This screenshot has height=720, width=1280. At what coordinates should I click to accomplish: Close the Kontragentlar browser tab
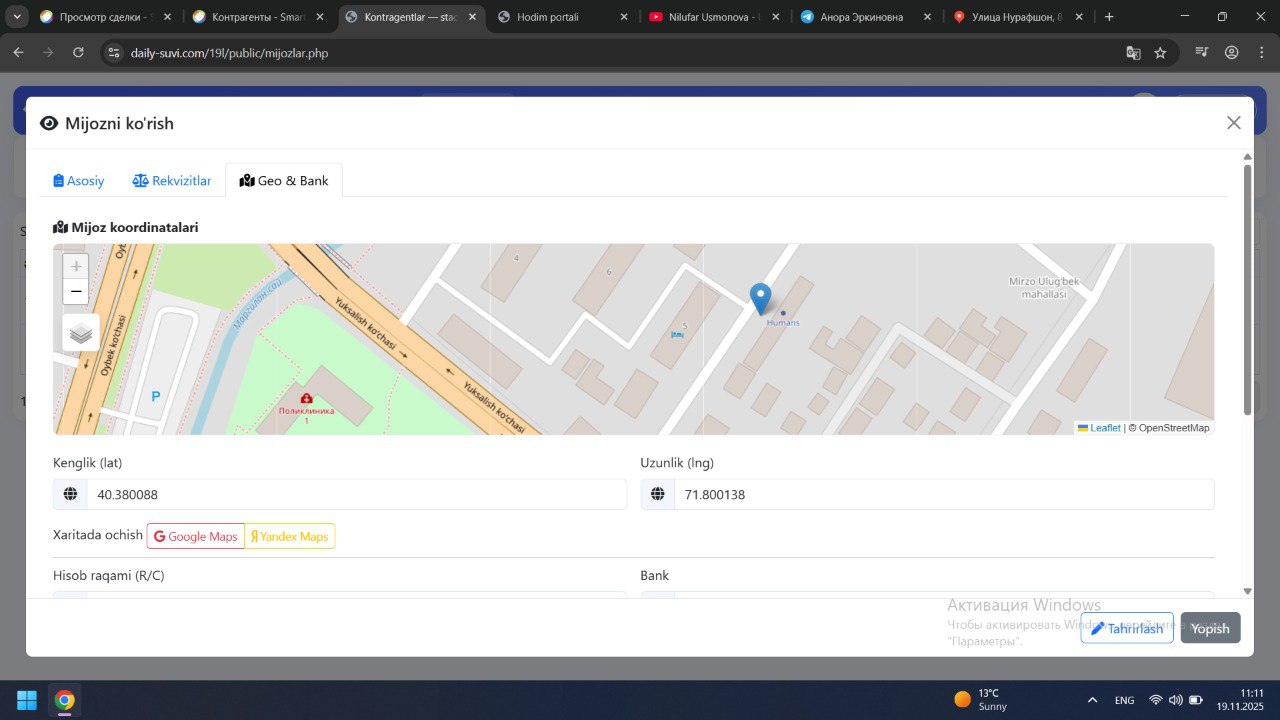pos(471,17)
